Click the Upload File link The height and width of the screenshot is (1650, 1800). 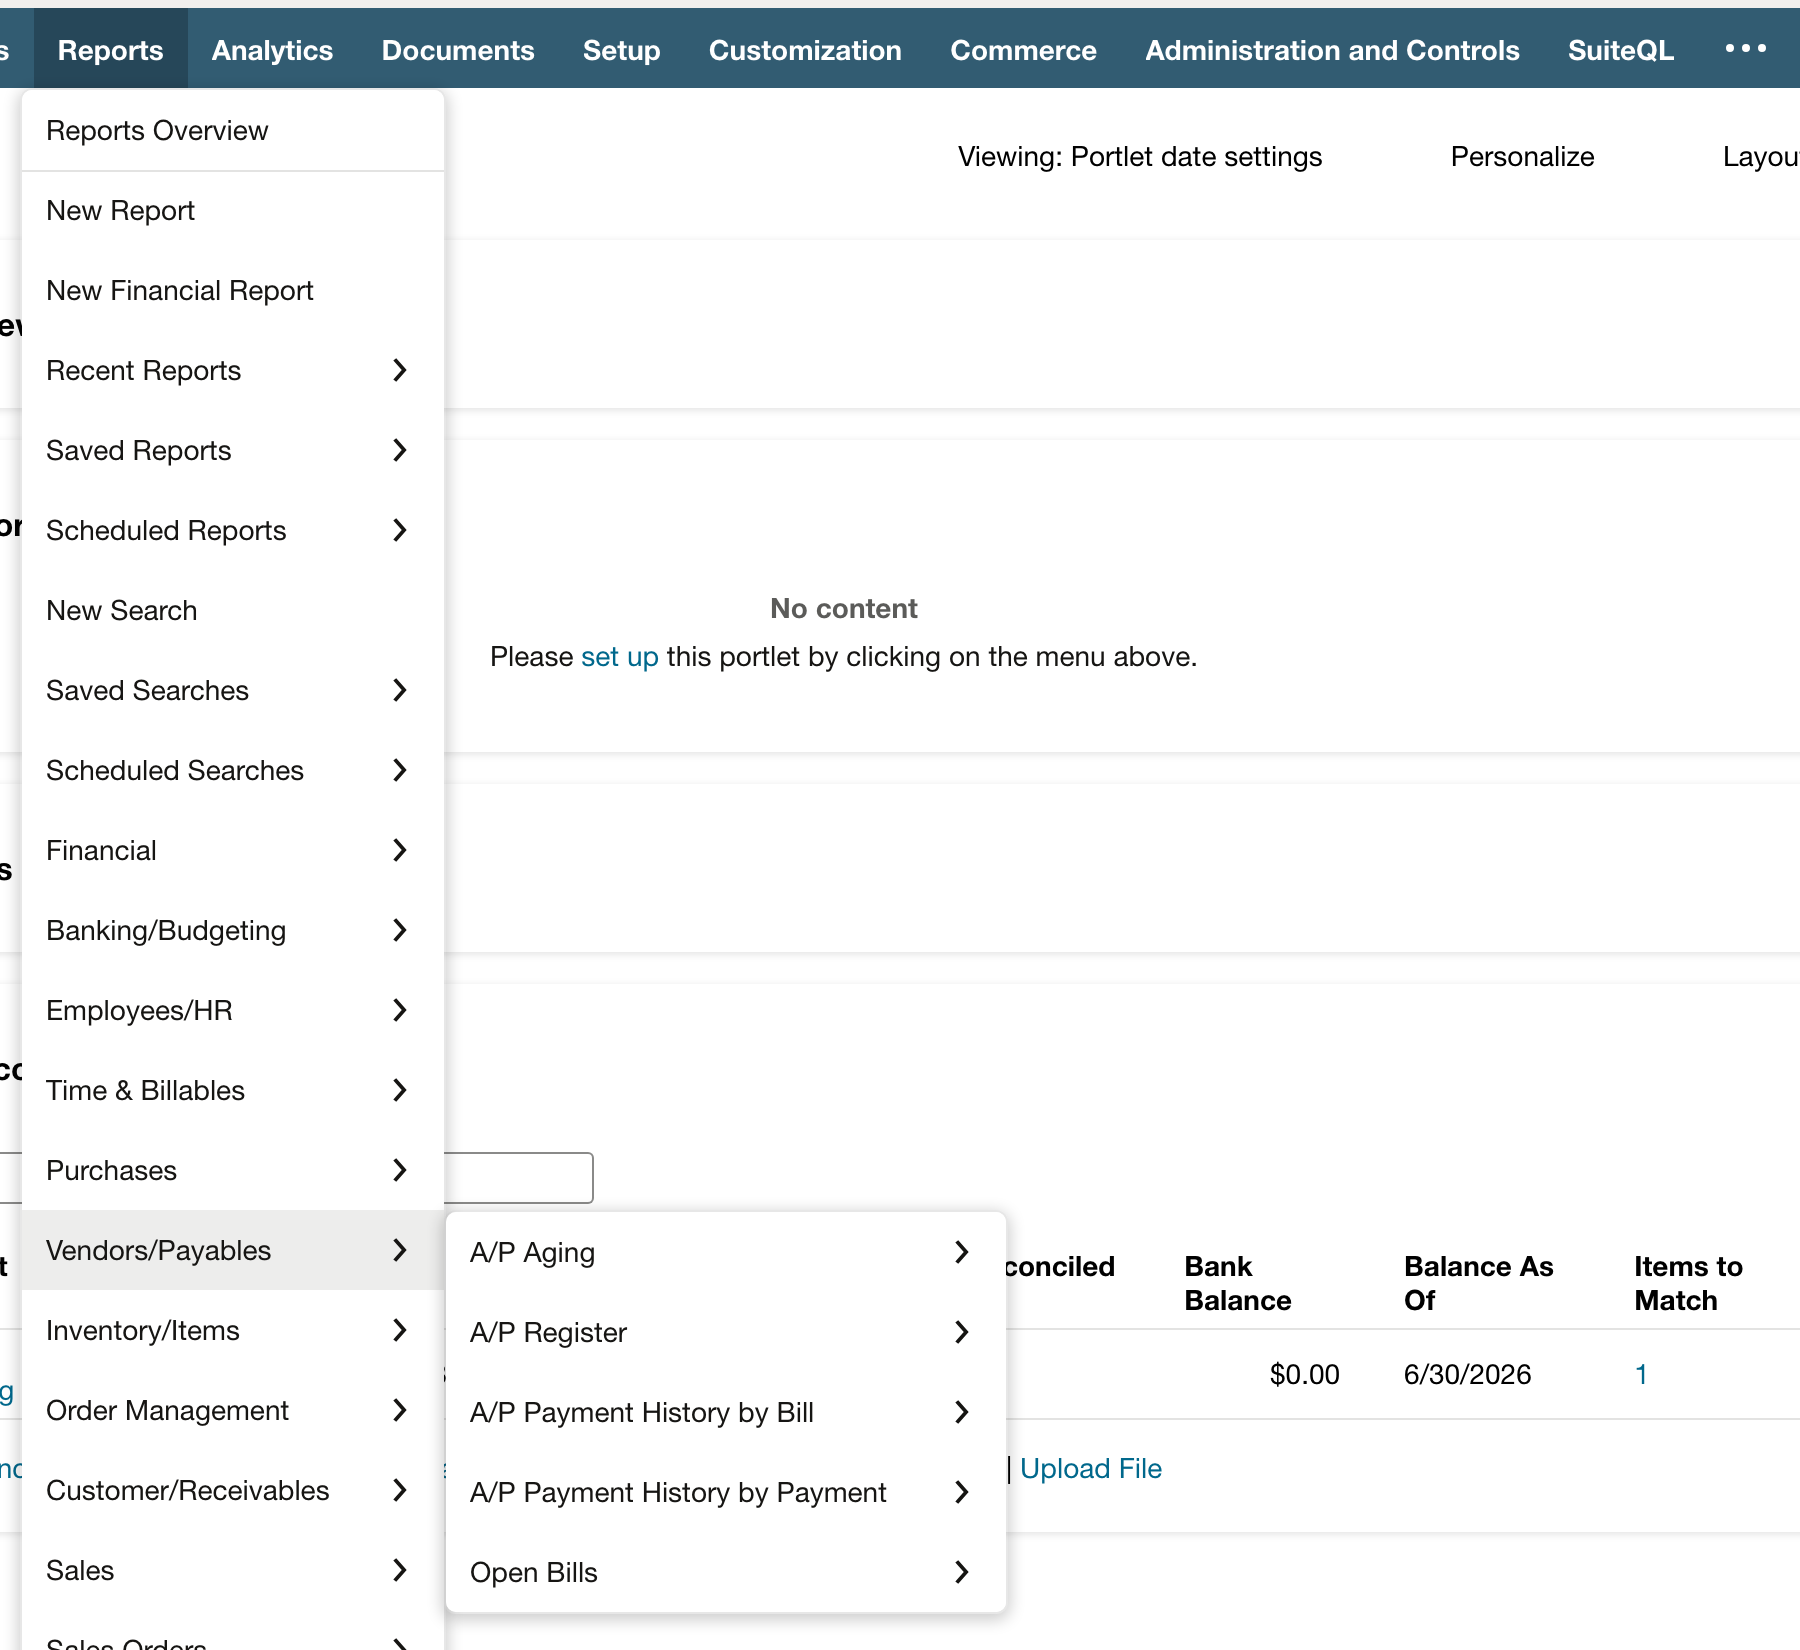pos(1091,1469)
